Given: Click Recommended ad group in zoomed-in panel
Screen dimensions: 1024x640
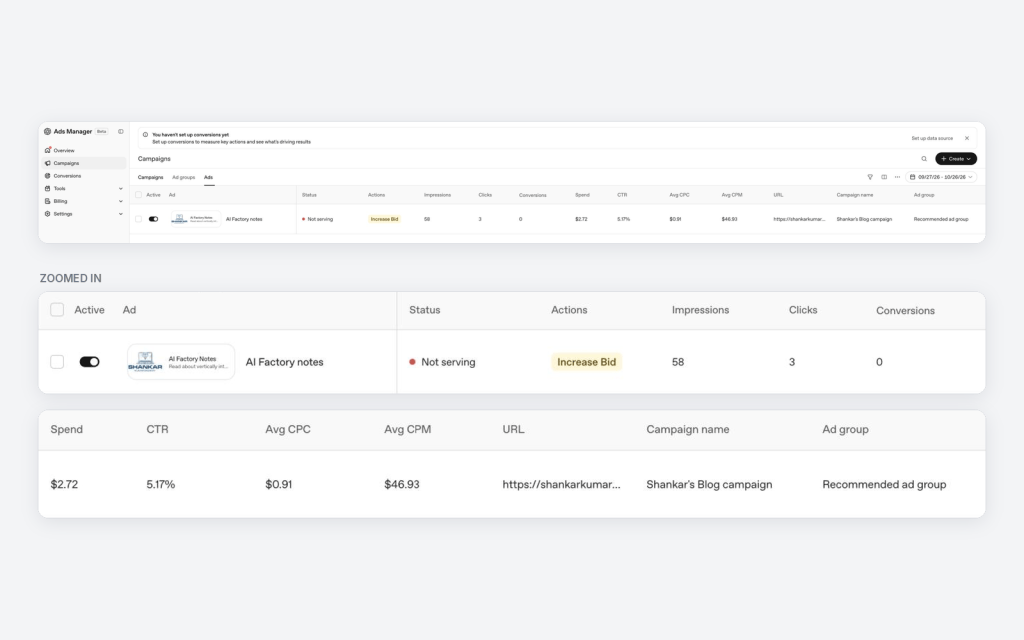Looking at the screenshot, I should (884, 485).
